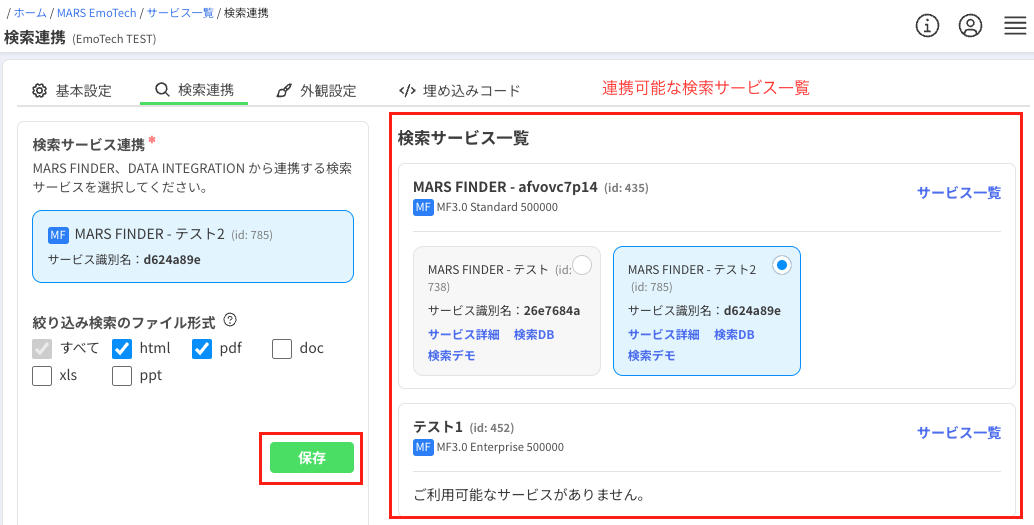Open 検索デモ for service d624a89e
This screenshot has width=1034, height=525.
pyautogui.click(x=652, y=355)
